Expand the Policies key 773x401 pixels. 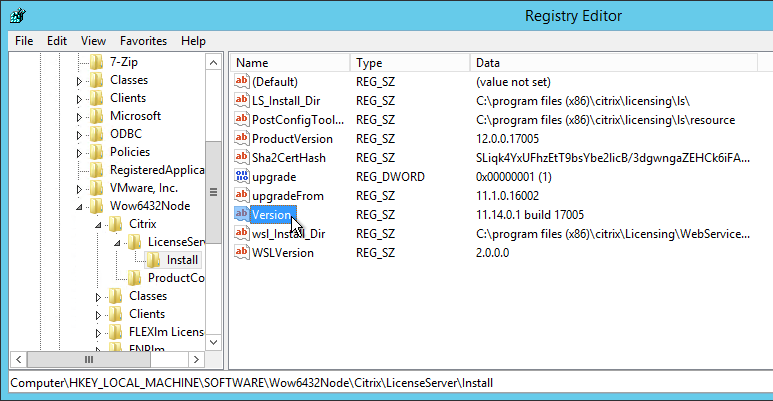pyautogui.click(x=79, y=153)
